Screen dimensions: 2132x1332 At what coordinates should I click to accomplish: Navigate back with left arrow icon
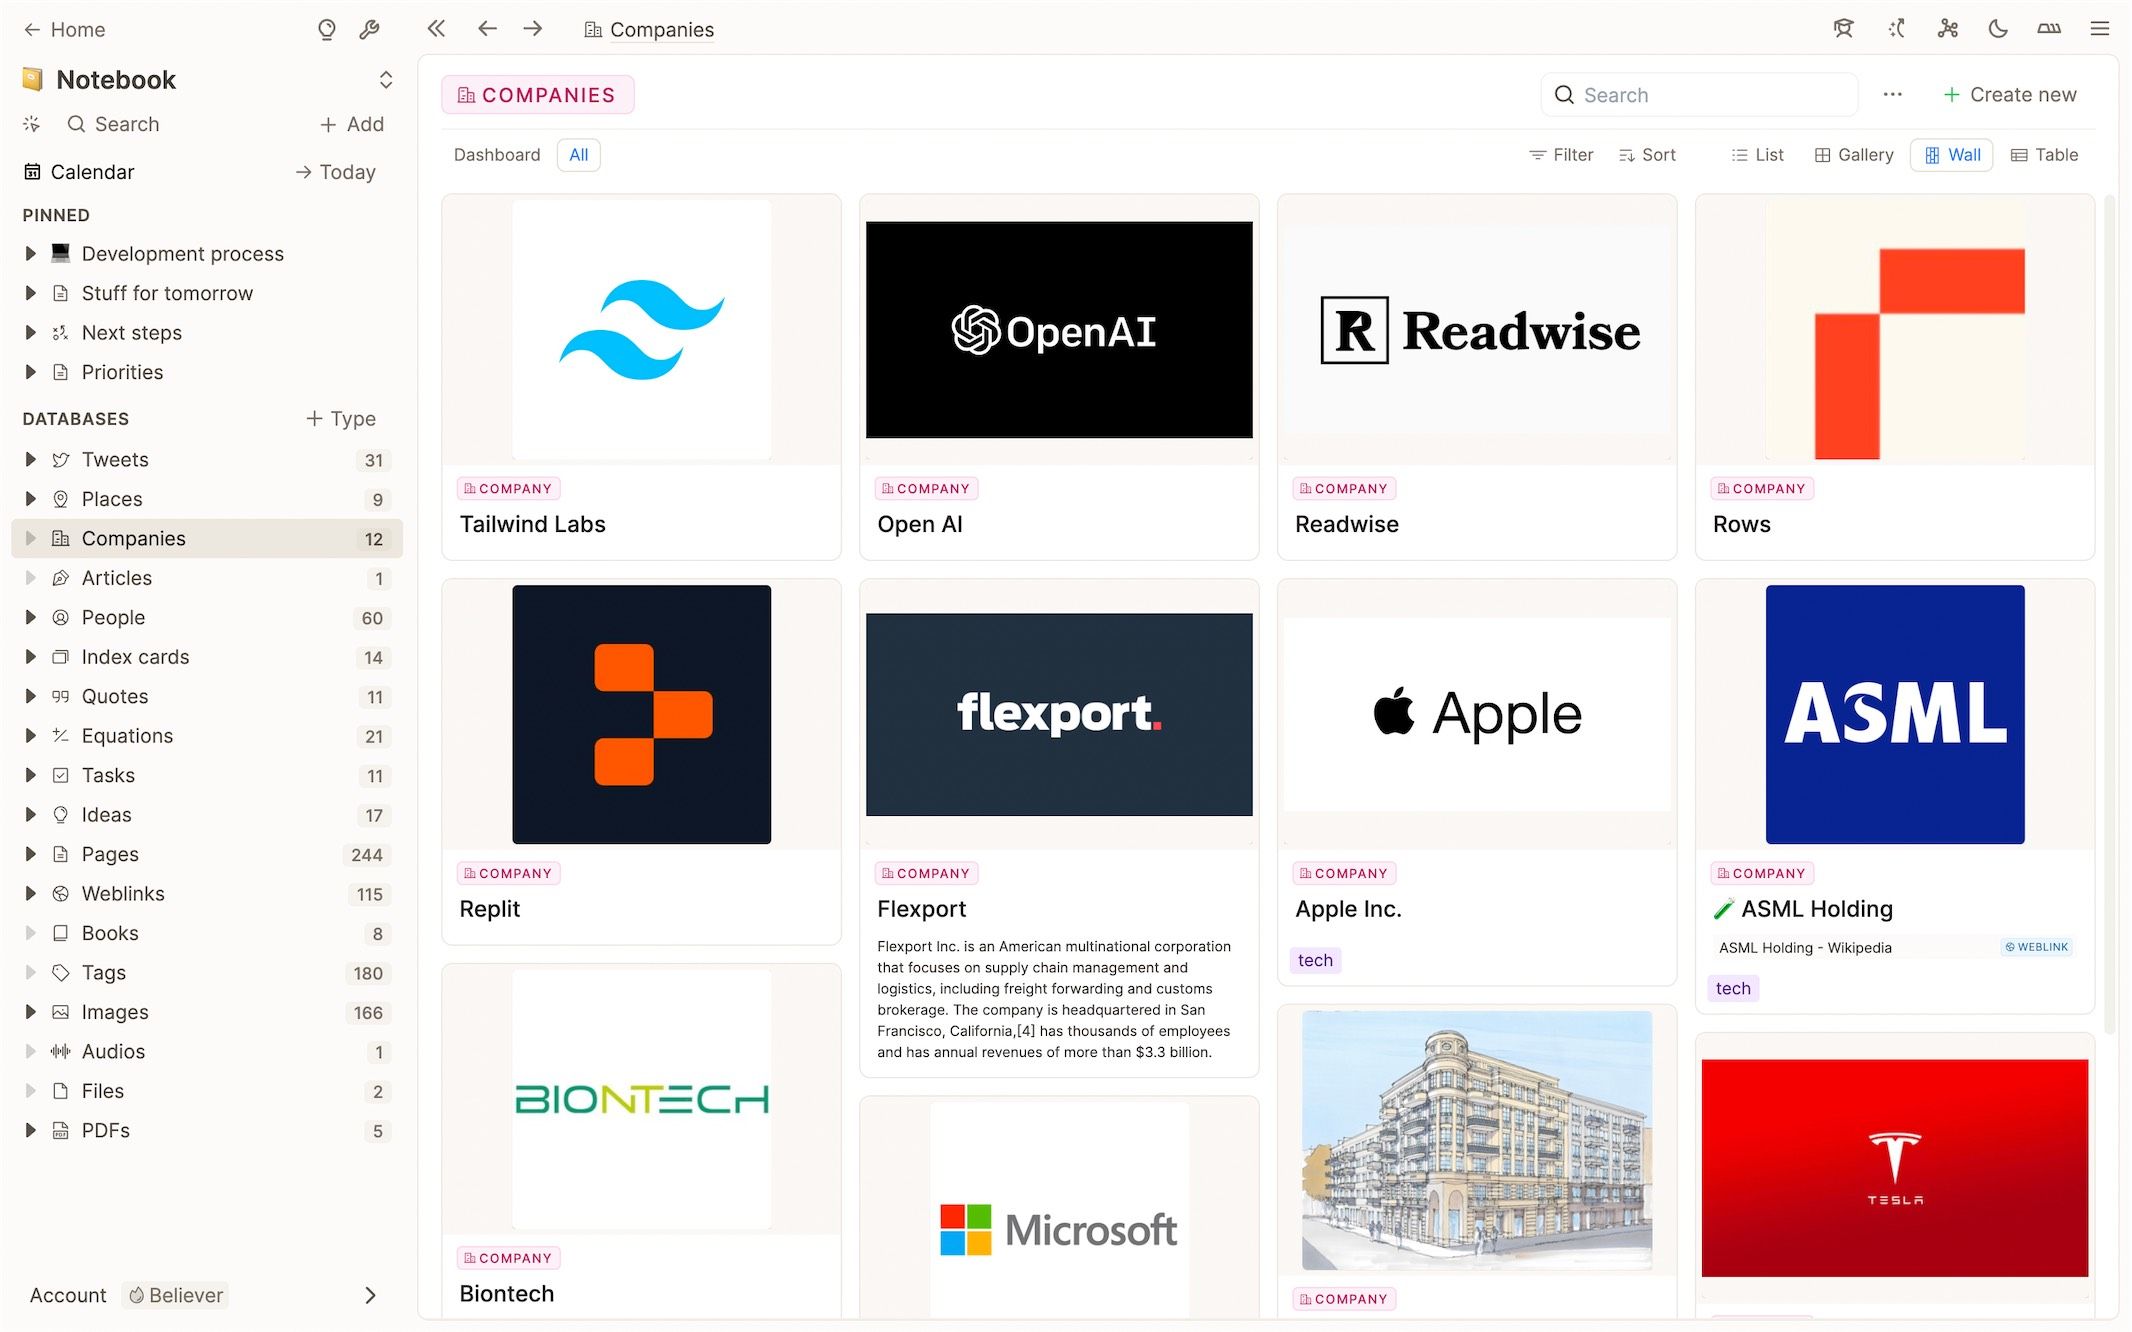pyautogui.click(x=487, y=29)
